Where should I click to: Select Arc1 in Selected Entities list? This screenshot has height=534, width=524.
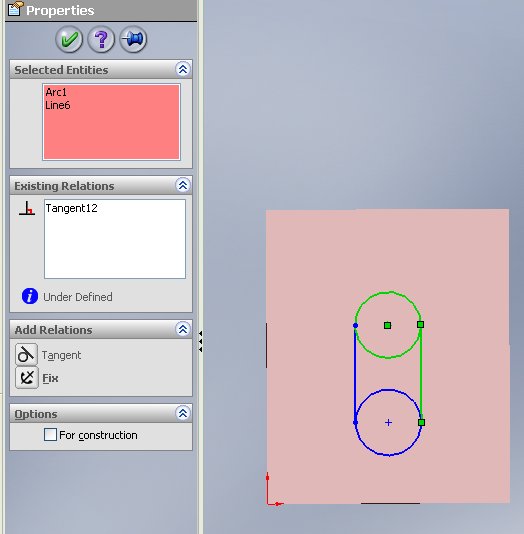click(x=56, y=92)
